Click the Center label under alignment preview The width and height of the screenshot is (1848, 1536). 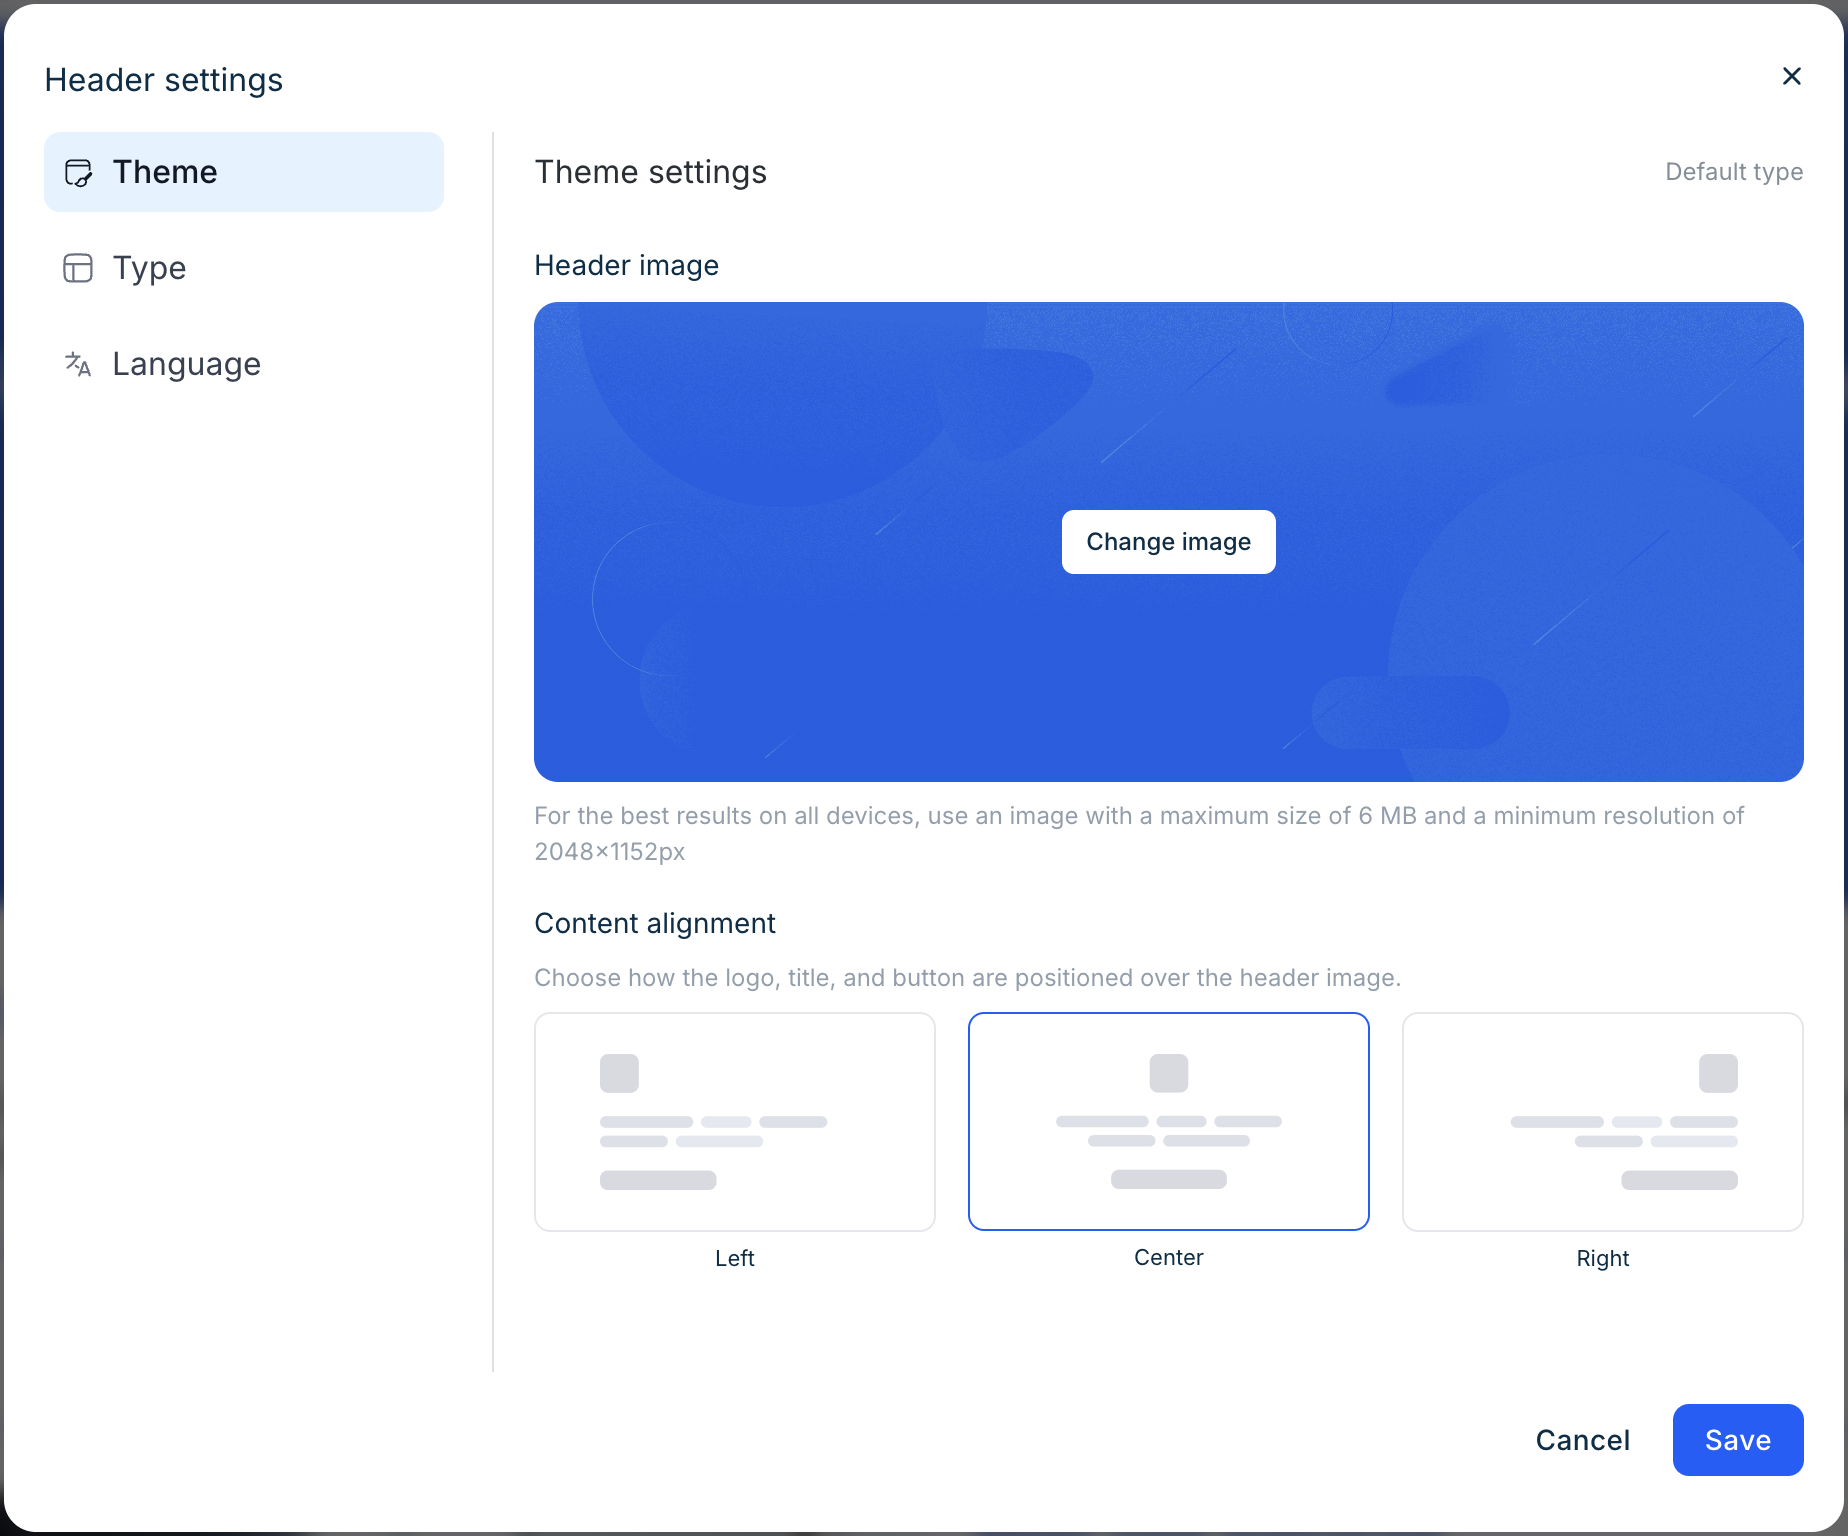click(1168, 1257)
